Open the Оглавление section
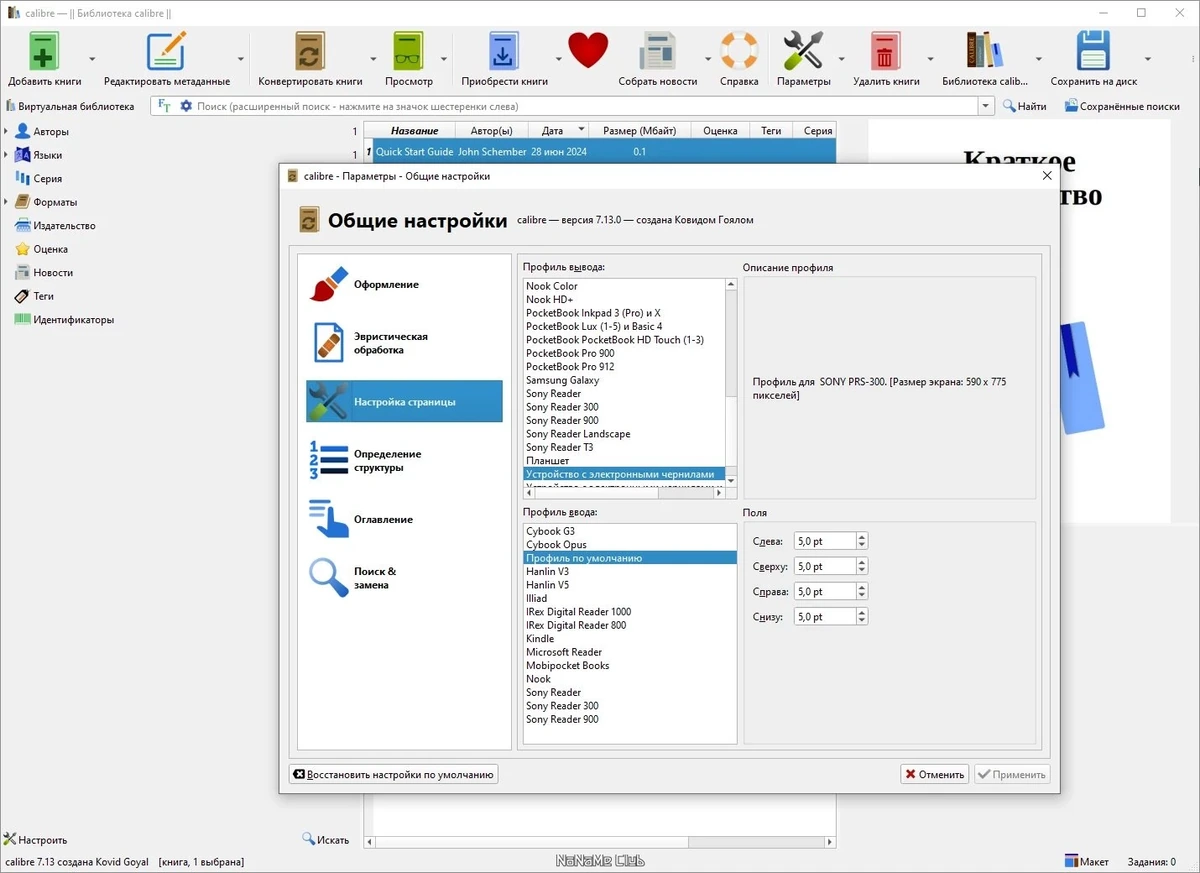 point(404,519)
